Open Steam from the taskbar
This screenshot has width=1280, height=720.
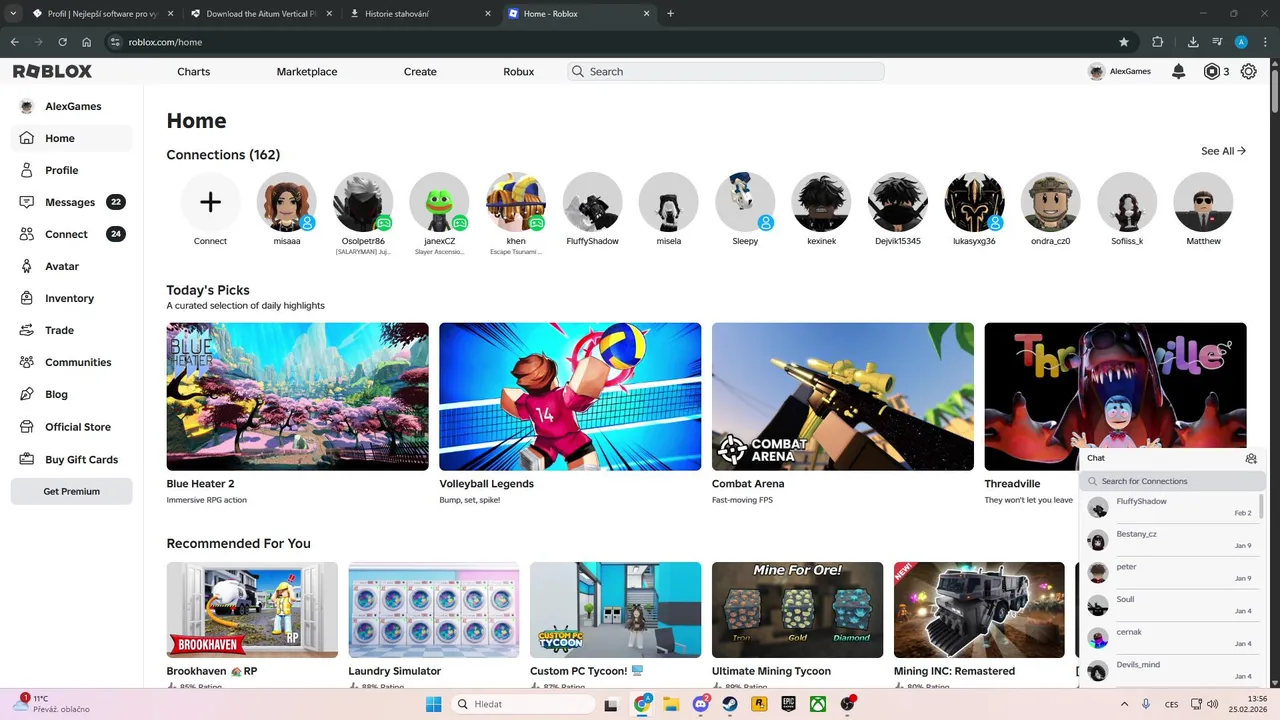pyautogui.click(x=730, y=704)
